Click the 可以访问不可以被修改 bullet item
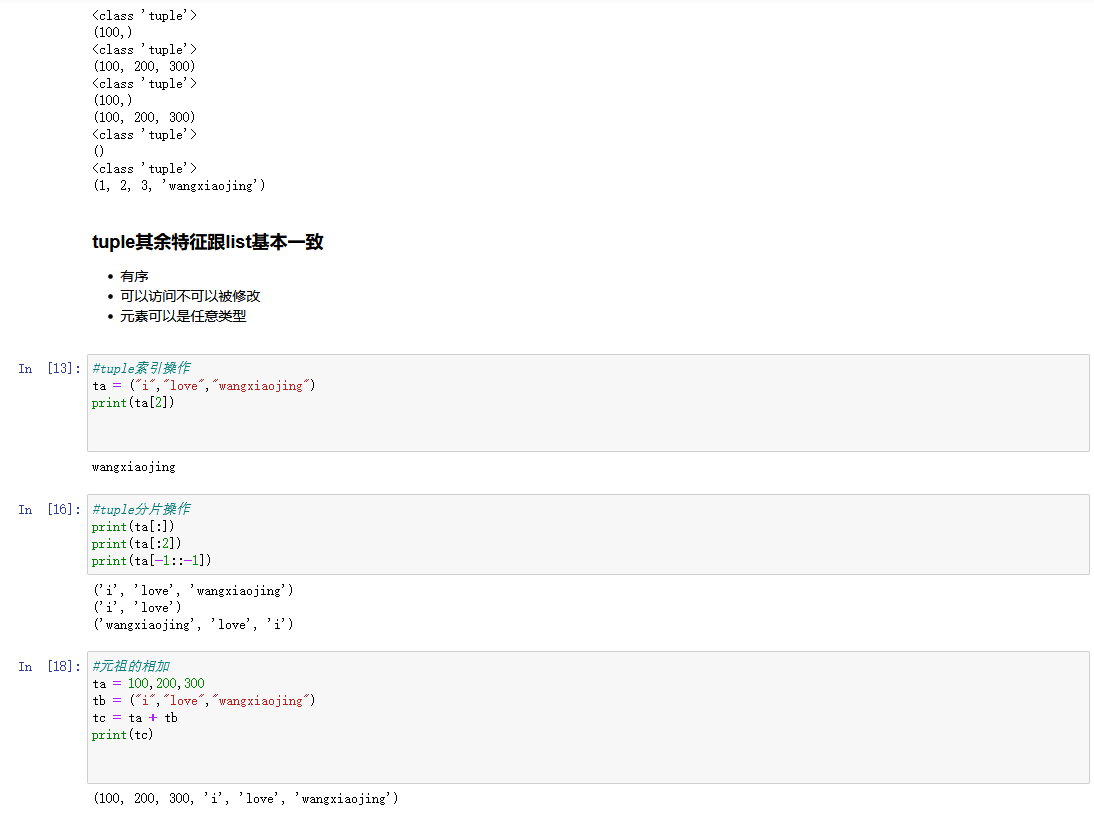 tap(190, 296)
